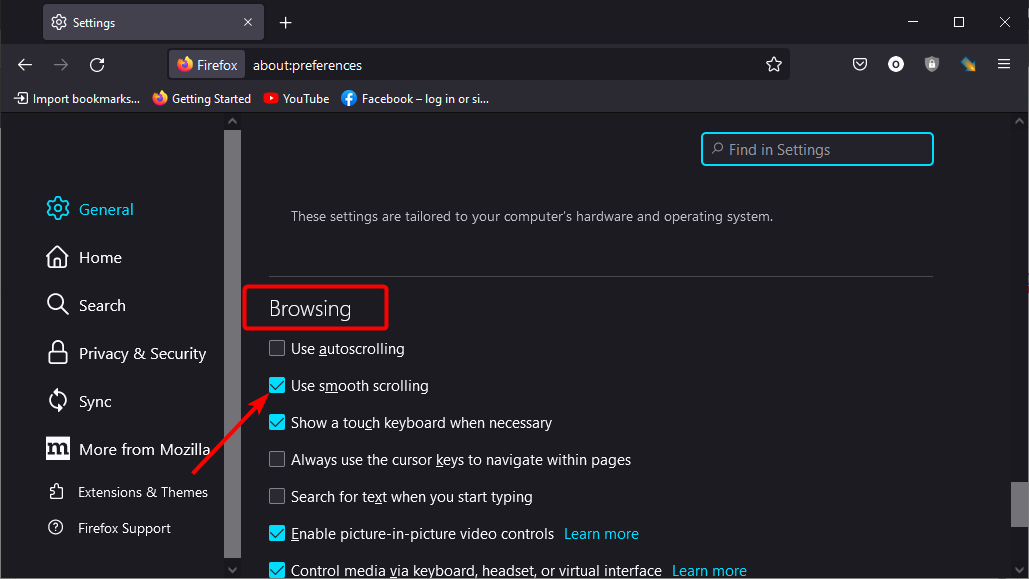Select the Settings browser tab
This screenshot has width=1029, height=579.
(154, 22)
